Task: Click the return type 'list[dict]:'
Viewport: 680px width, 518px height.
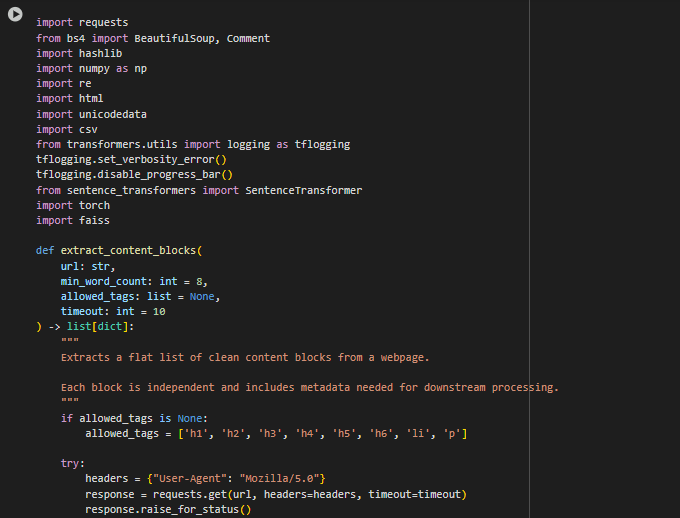Action: point(101,327)
